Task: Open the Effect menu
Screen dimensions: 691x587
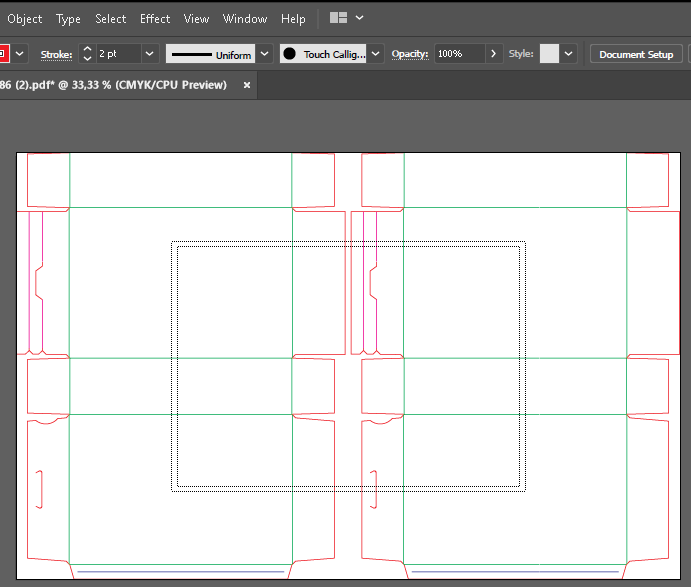Action: pos(155,18)
